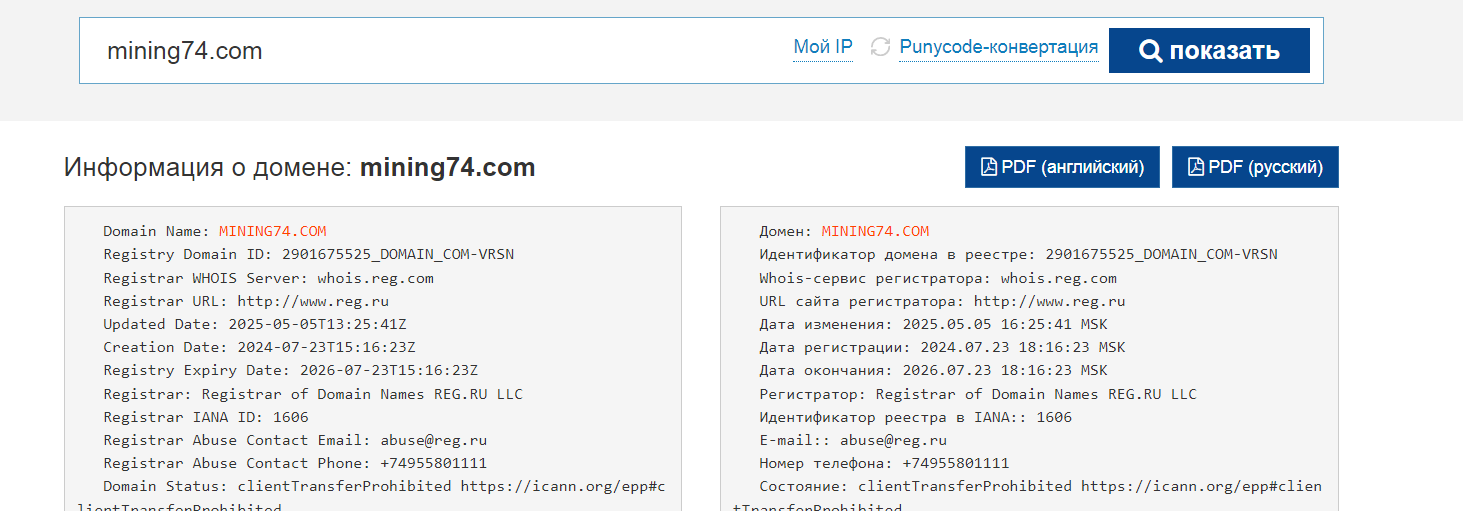Click whois.reg.com in Whois-сервис регистратора line
Image resolution: width=1463 pixels, height=511 pixels.
point(1058,278)
